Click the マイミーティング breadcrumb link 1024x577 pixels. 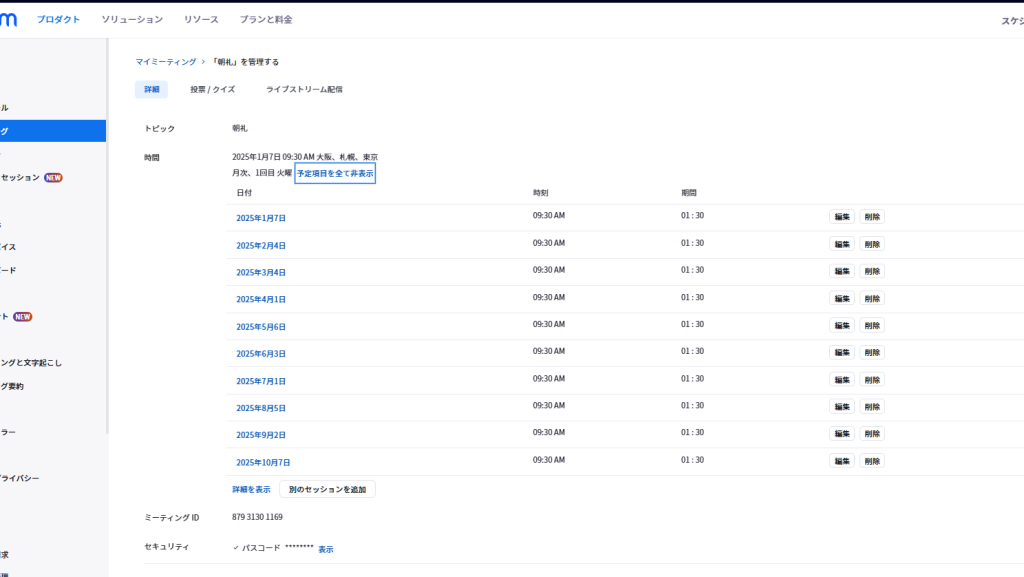coord(166,62)
